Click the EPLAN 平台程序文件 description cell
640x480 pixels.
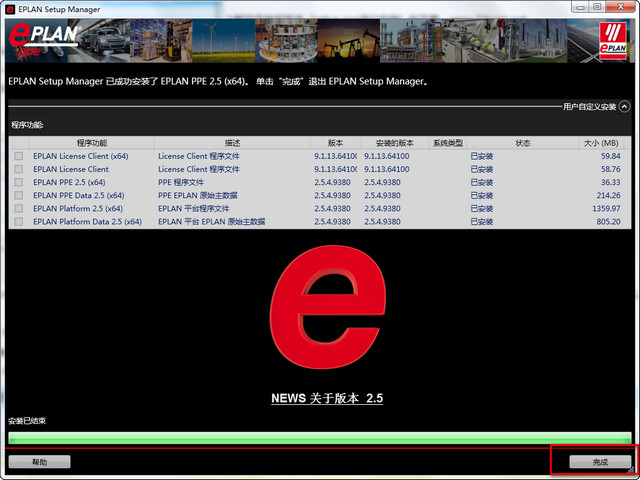[194, 208]
